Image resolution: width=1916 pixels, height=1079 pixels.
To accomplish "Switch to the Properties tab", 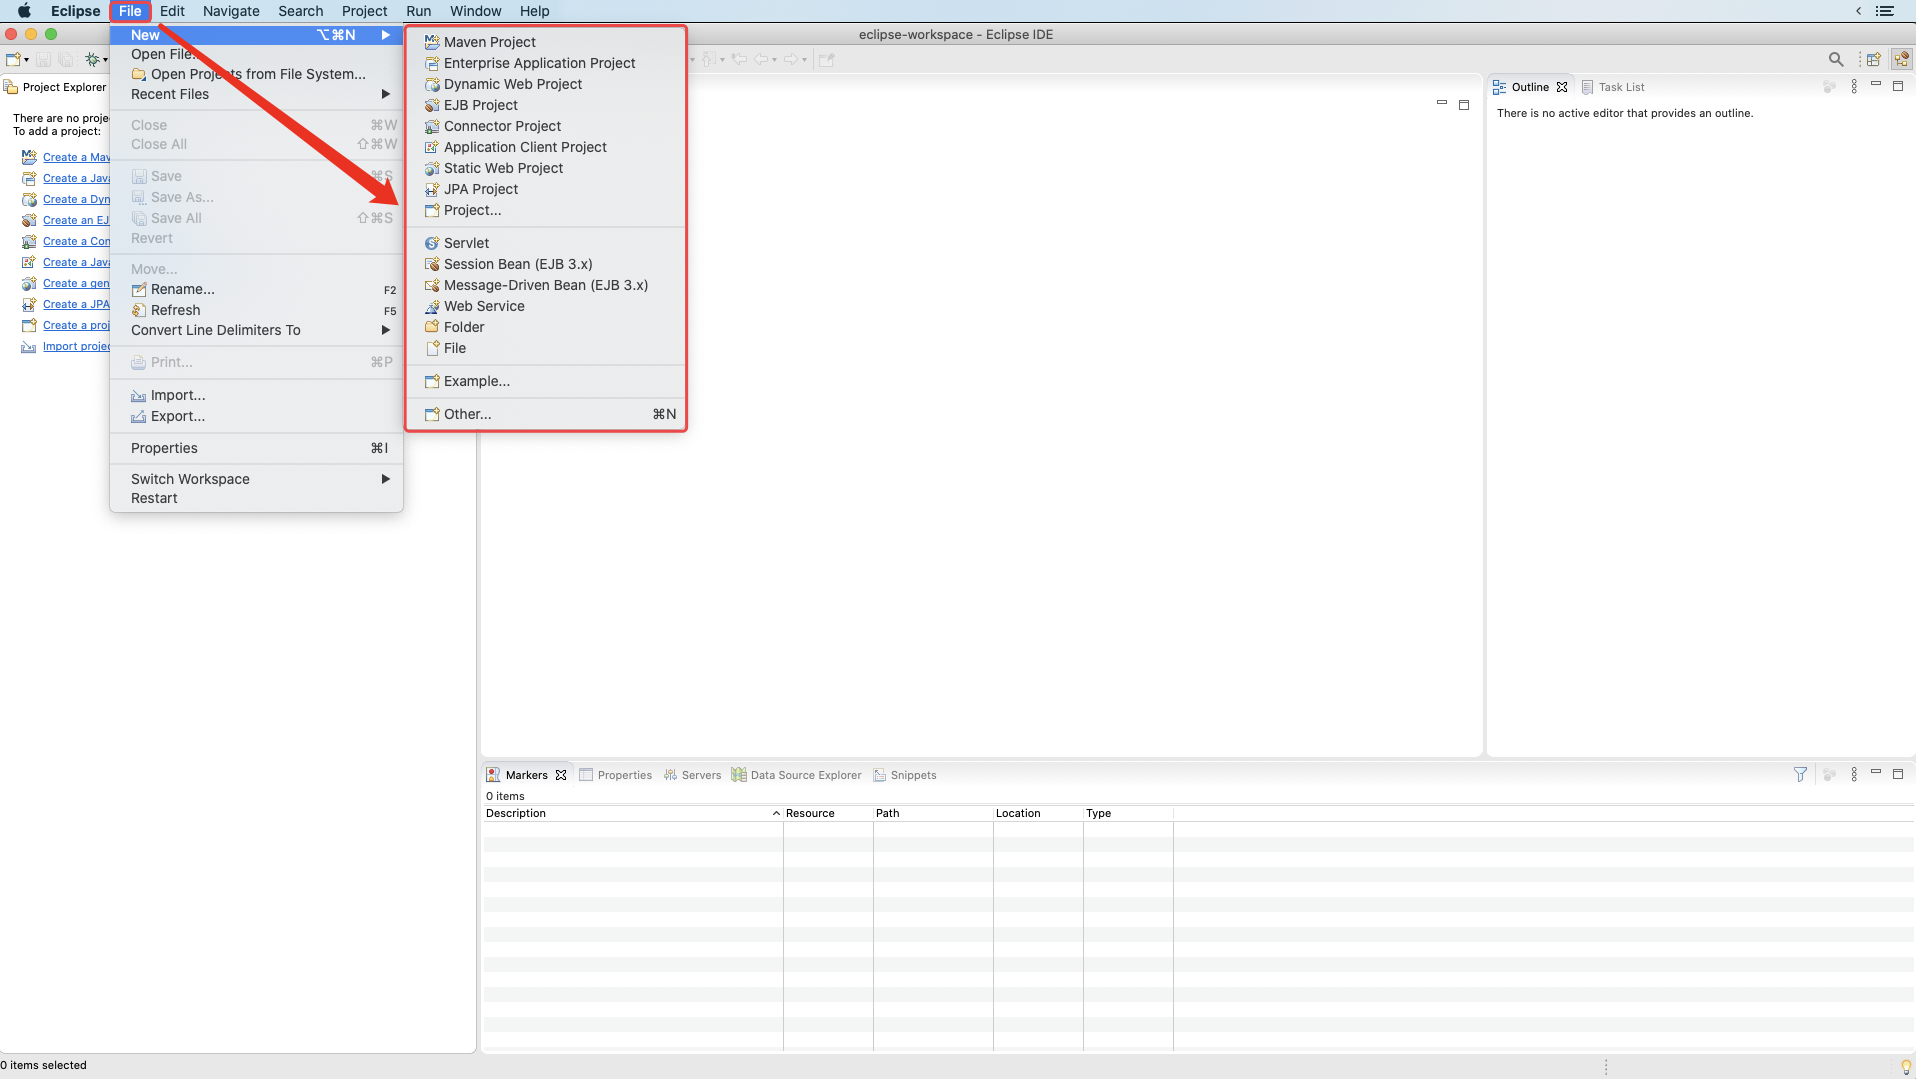I will (x=615, y=775).
